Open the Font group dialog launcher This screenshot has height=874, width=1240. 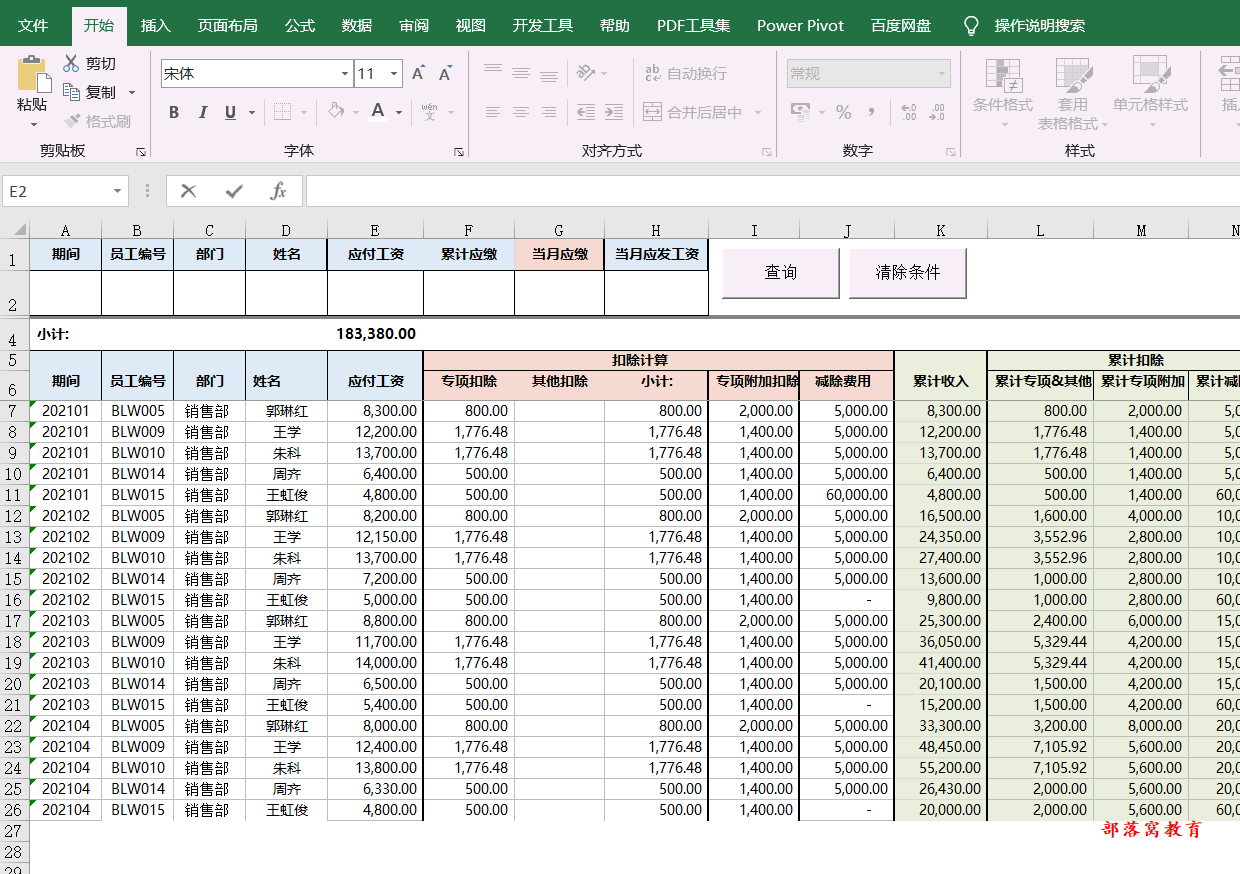tap(459, 152)
